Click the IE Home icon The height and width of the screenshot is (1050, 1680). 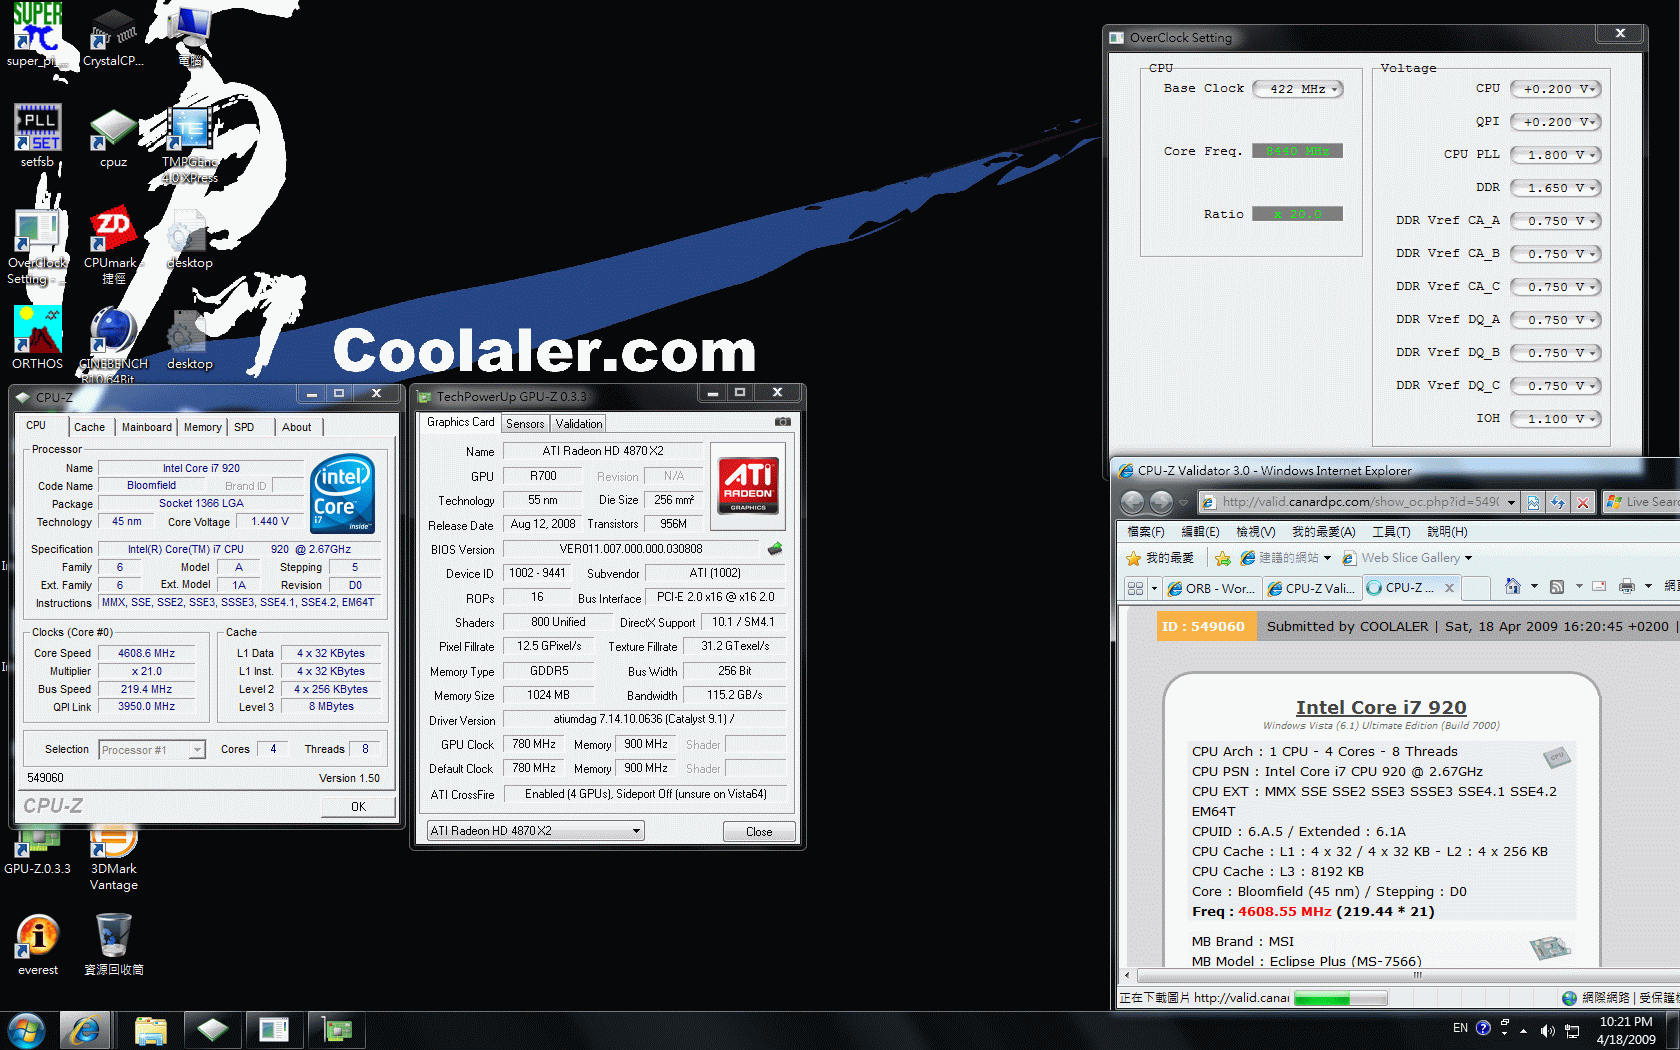click(1512, 587)
